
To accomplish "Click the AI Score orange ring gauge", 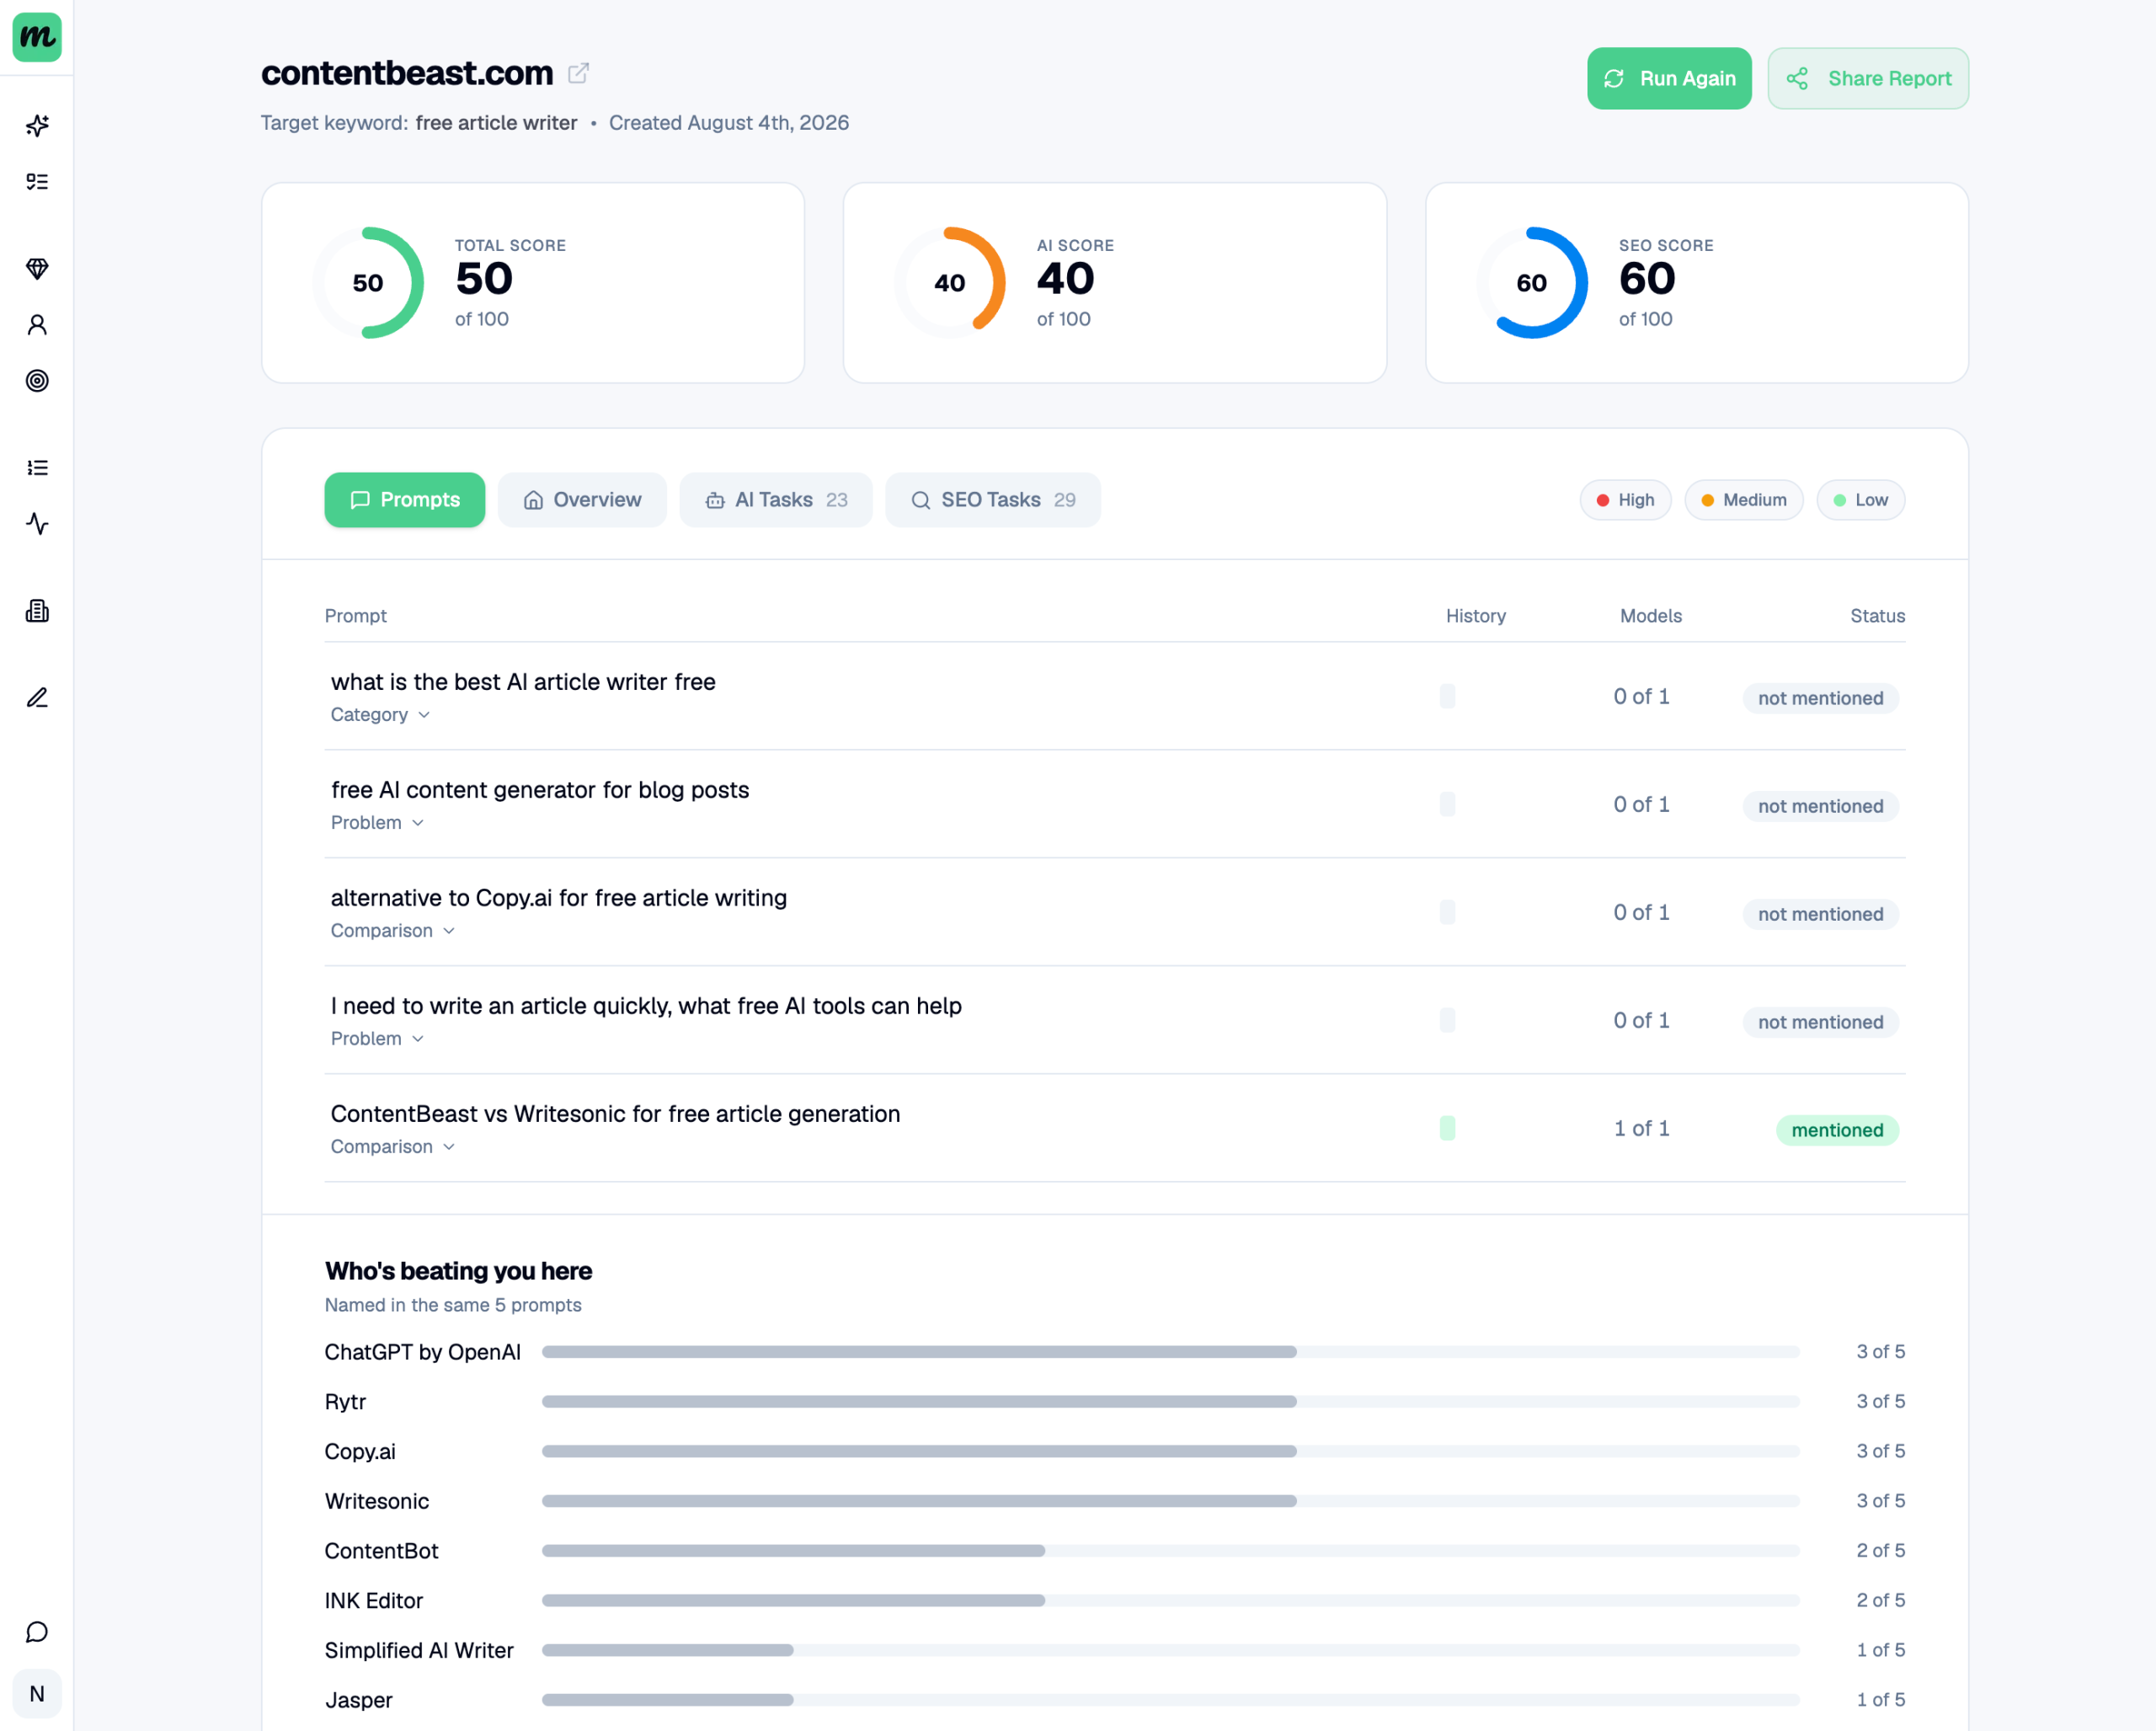I will click(950, 283).
